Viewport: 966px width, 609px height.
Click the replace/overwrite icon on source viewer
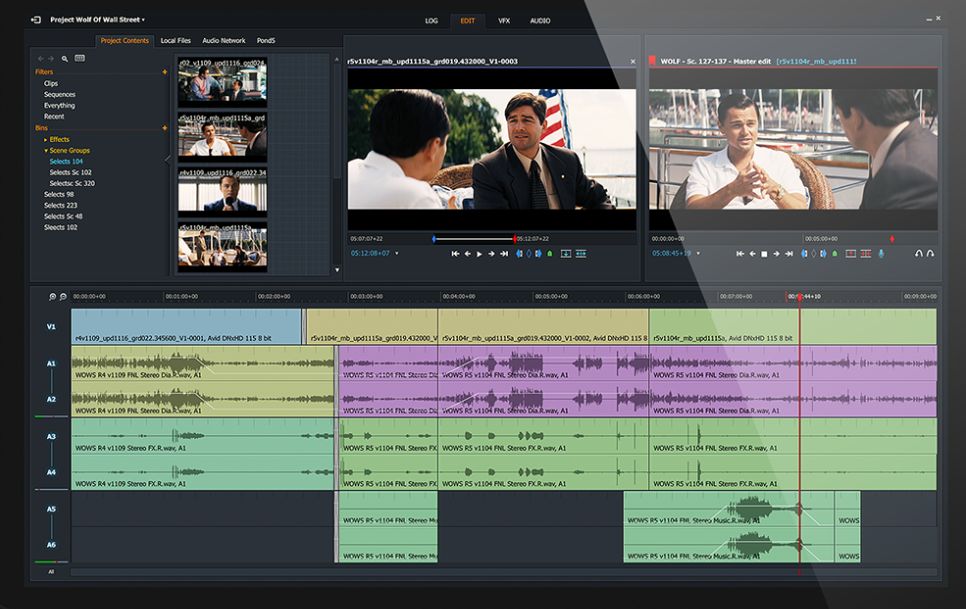pos(566,254)
